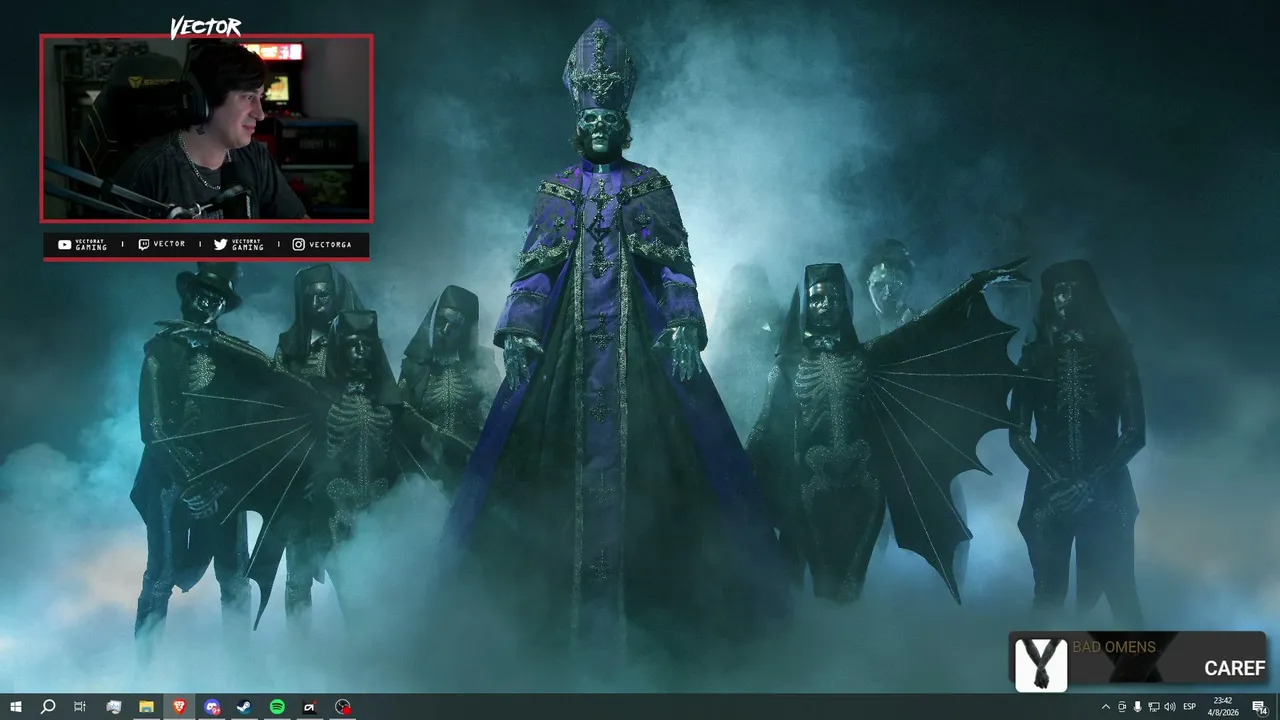1280x720 pixels.
Task: Open network status in the tray
Action: [x=1153, y=707]
